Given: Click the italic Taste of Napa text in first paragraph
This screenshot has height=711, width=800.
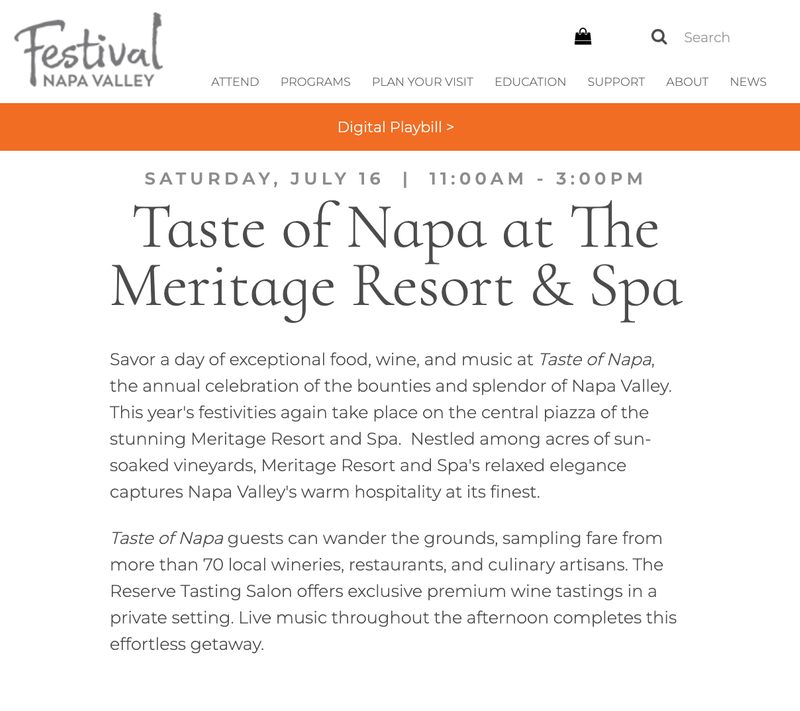Looking at the screenshot, I should coord(595,360).
